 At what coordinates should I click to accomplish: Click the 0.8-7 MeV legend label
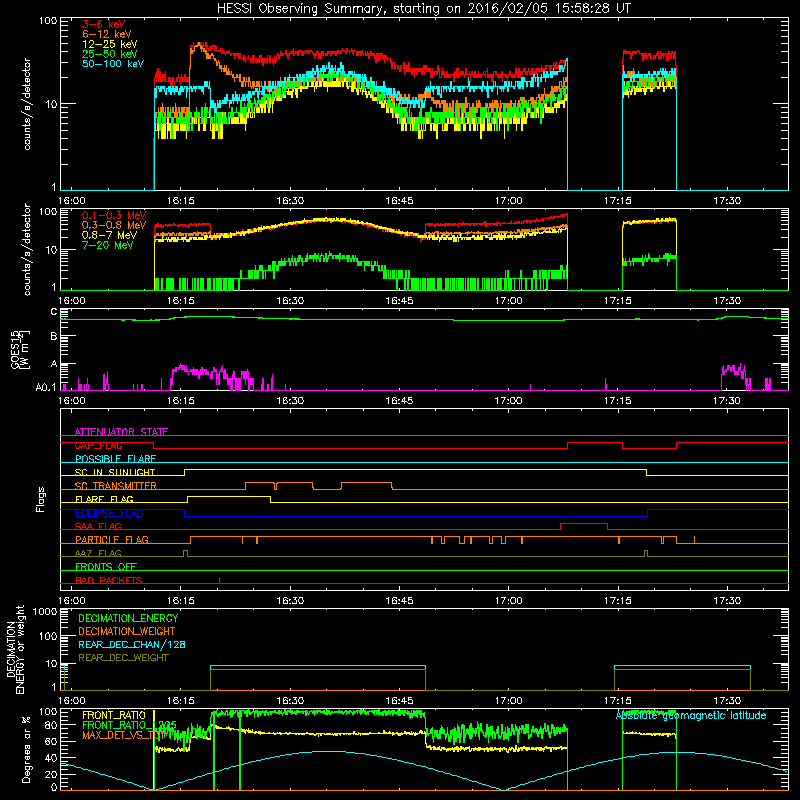tap(109, 235)
